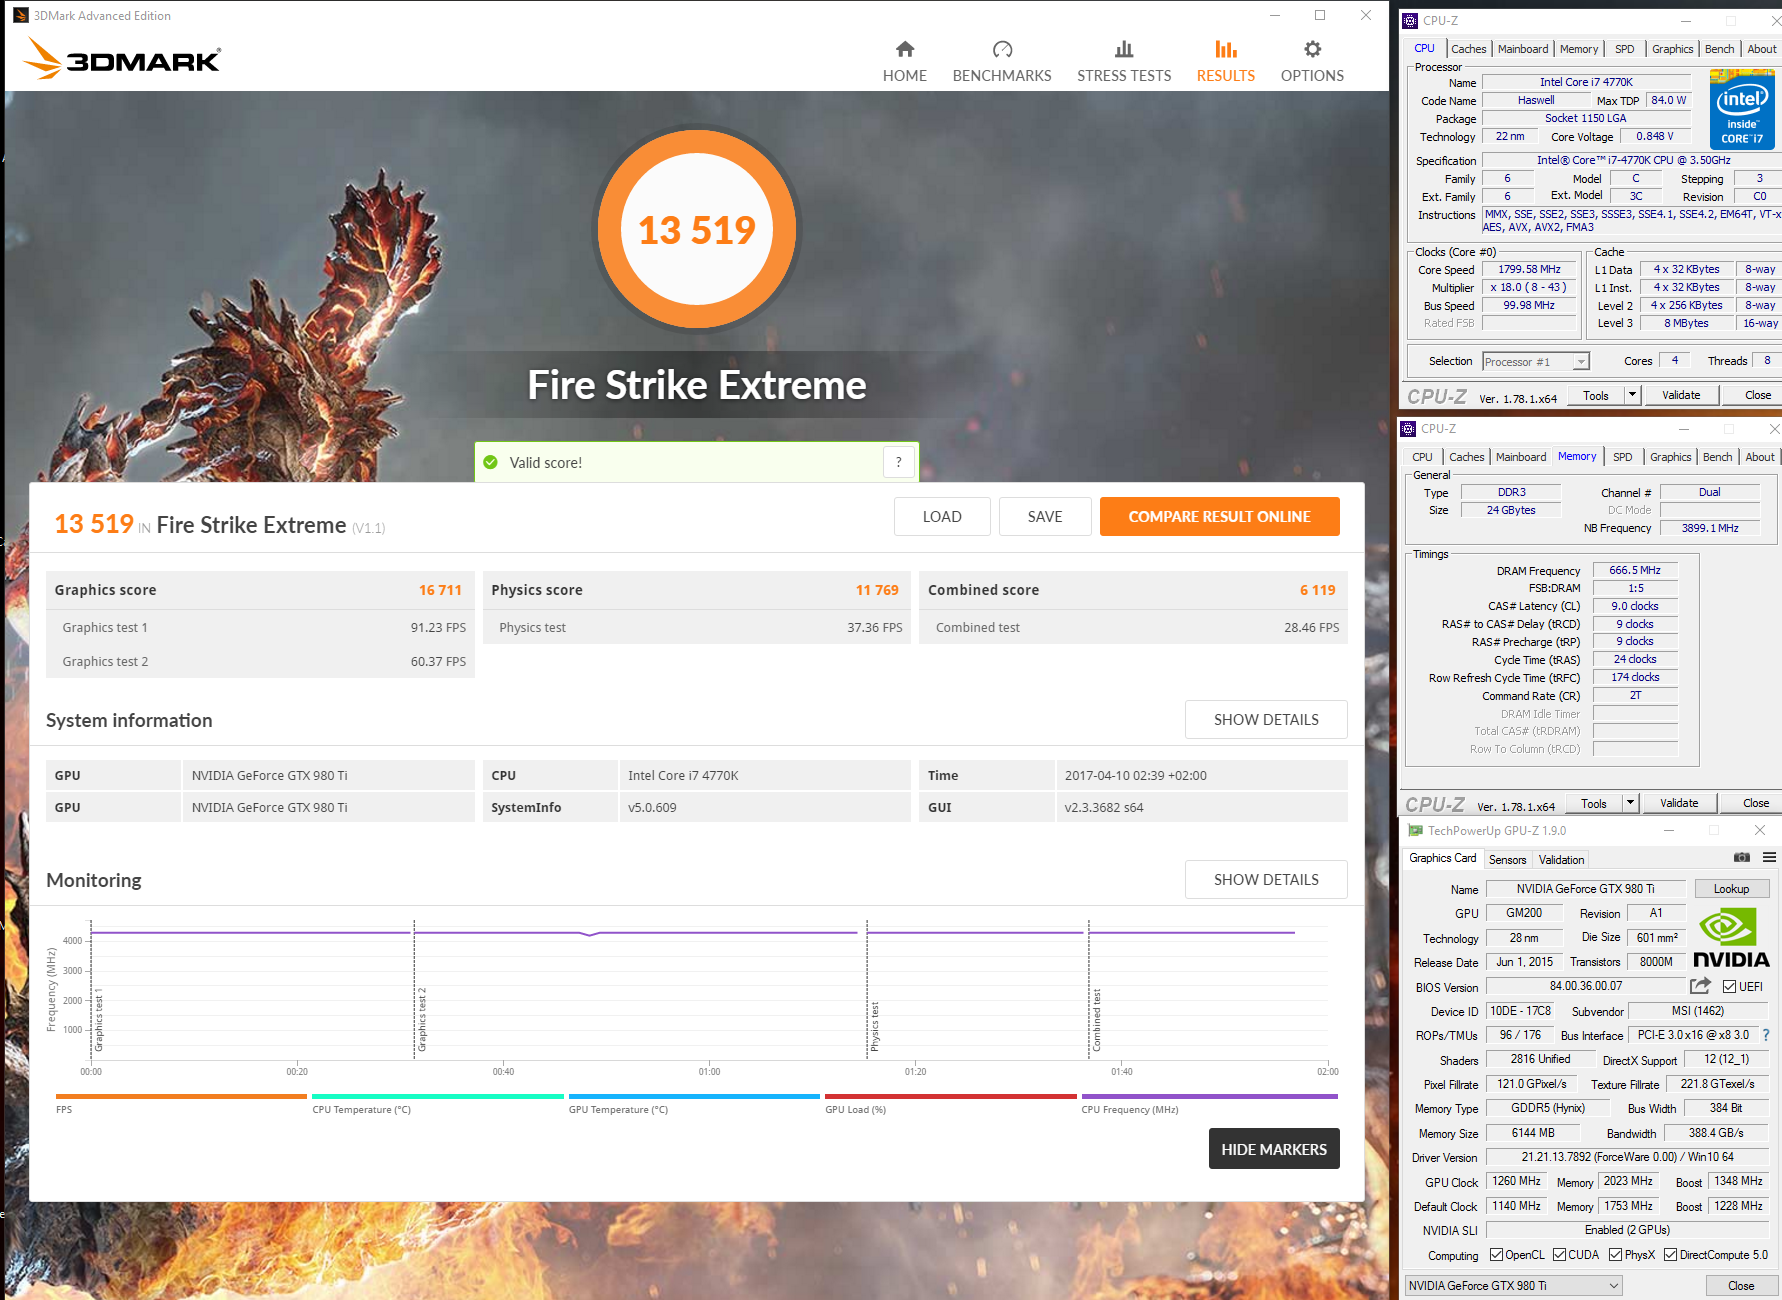Go to 3DMark Home via house icon

(x=904, y=49)
